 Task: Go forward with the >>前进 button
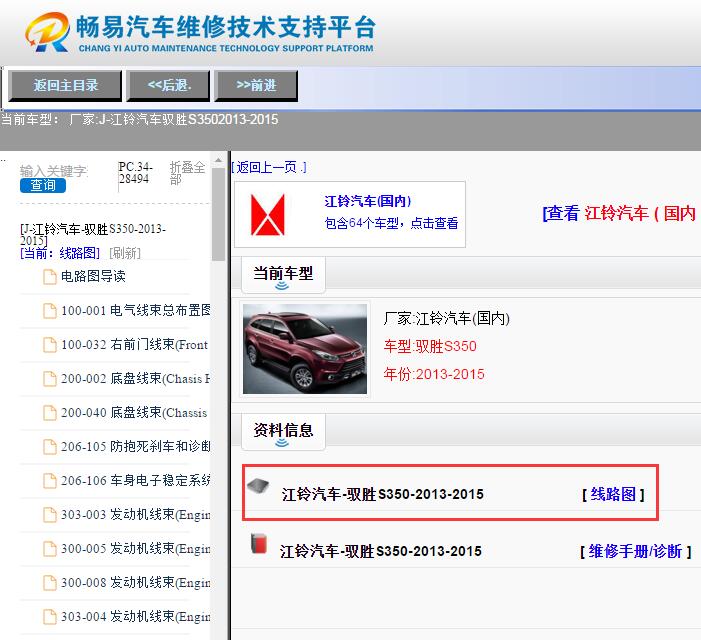click(x=256, y=85)
